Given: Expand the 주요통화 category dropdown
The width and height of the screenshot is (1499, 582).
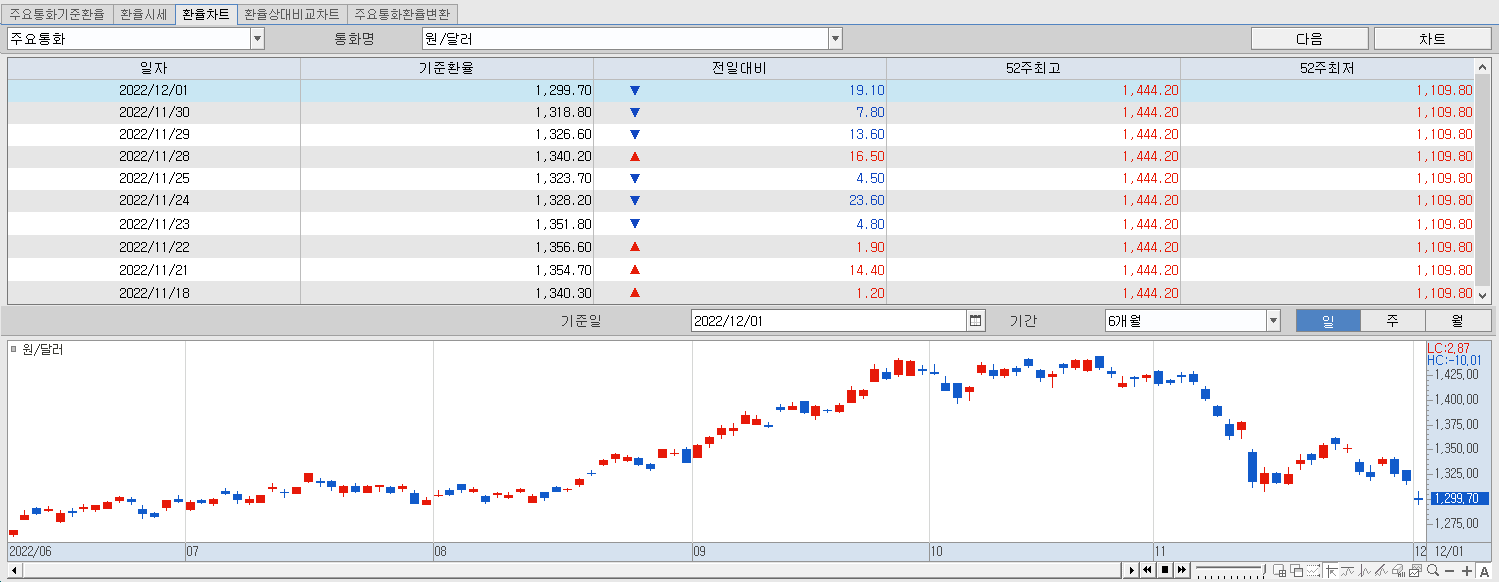Looking at the screenshot, I should click(x=257, y=39).
